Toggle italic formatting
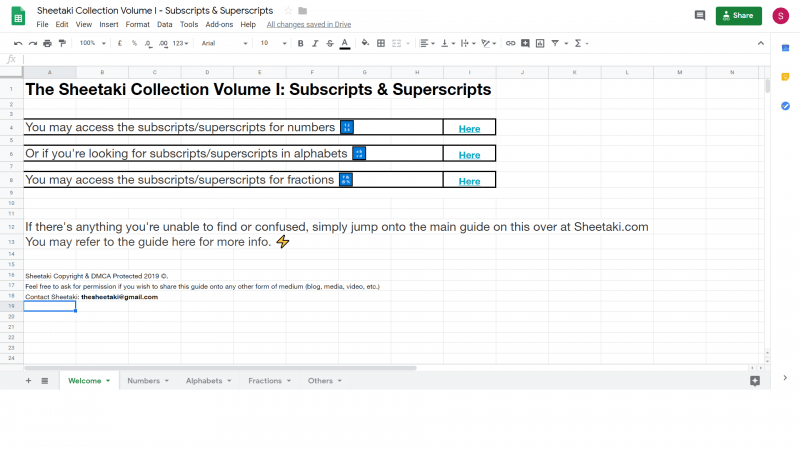 click(315, 43)
